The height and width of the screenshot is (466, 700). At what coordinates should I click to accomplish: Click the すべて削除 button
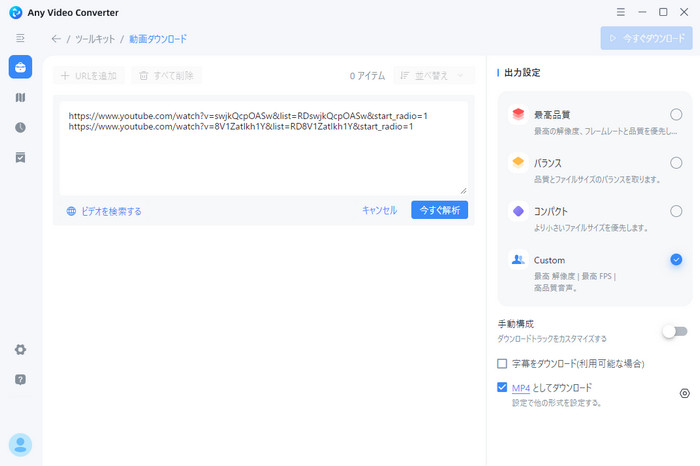pyautogui.click(x=167, y=76)
